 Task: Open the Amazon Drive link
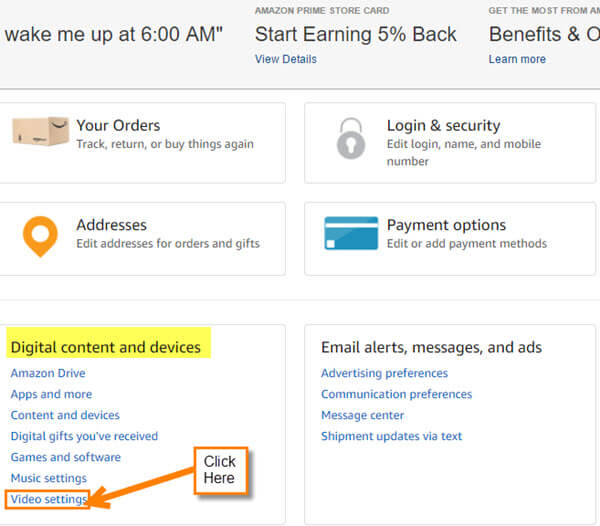[x=48, y=373]
